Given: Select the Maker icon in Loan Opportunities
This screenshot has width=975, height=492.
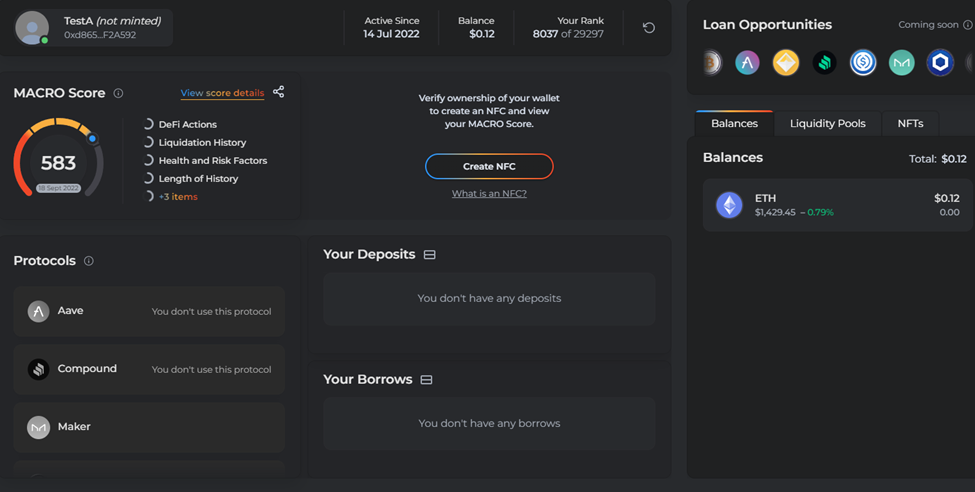Looking at the screenshot, I should click(902, 62).
